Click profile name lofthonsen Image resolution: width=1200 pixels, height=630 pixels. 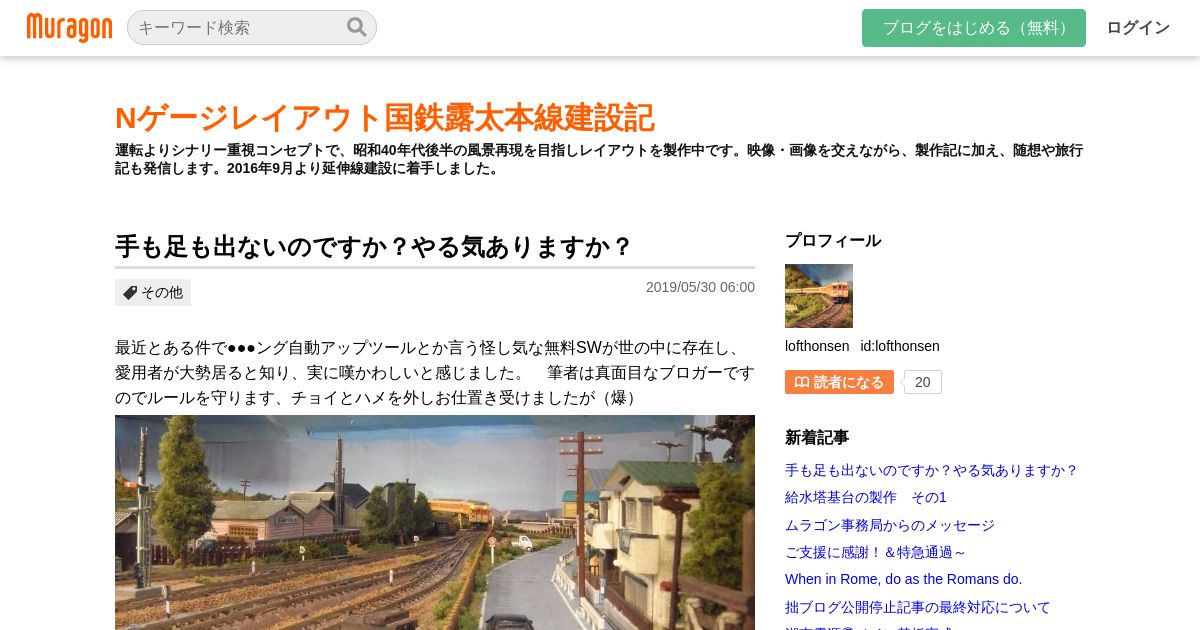tap(817, 346)
